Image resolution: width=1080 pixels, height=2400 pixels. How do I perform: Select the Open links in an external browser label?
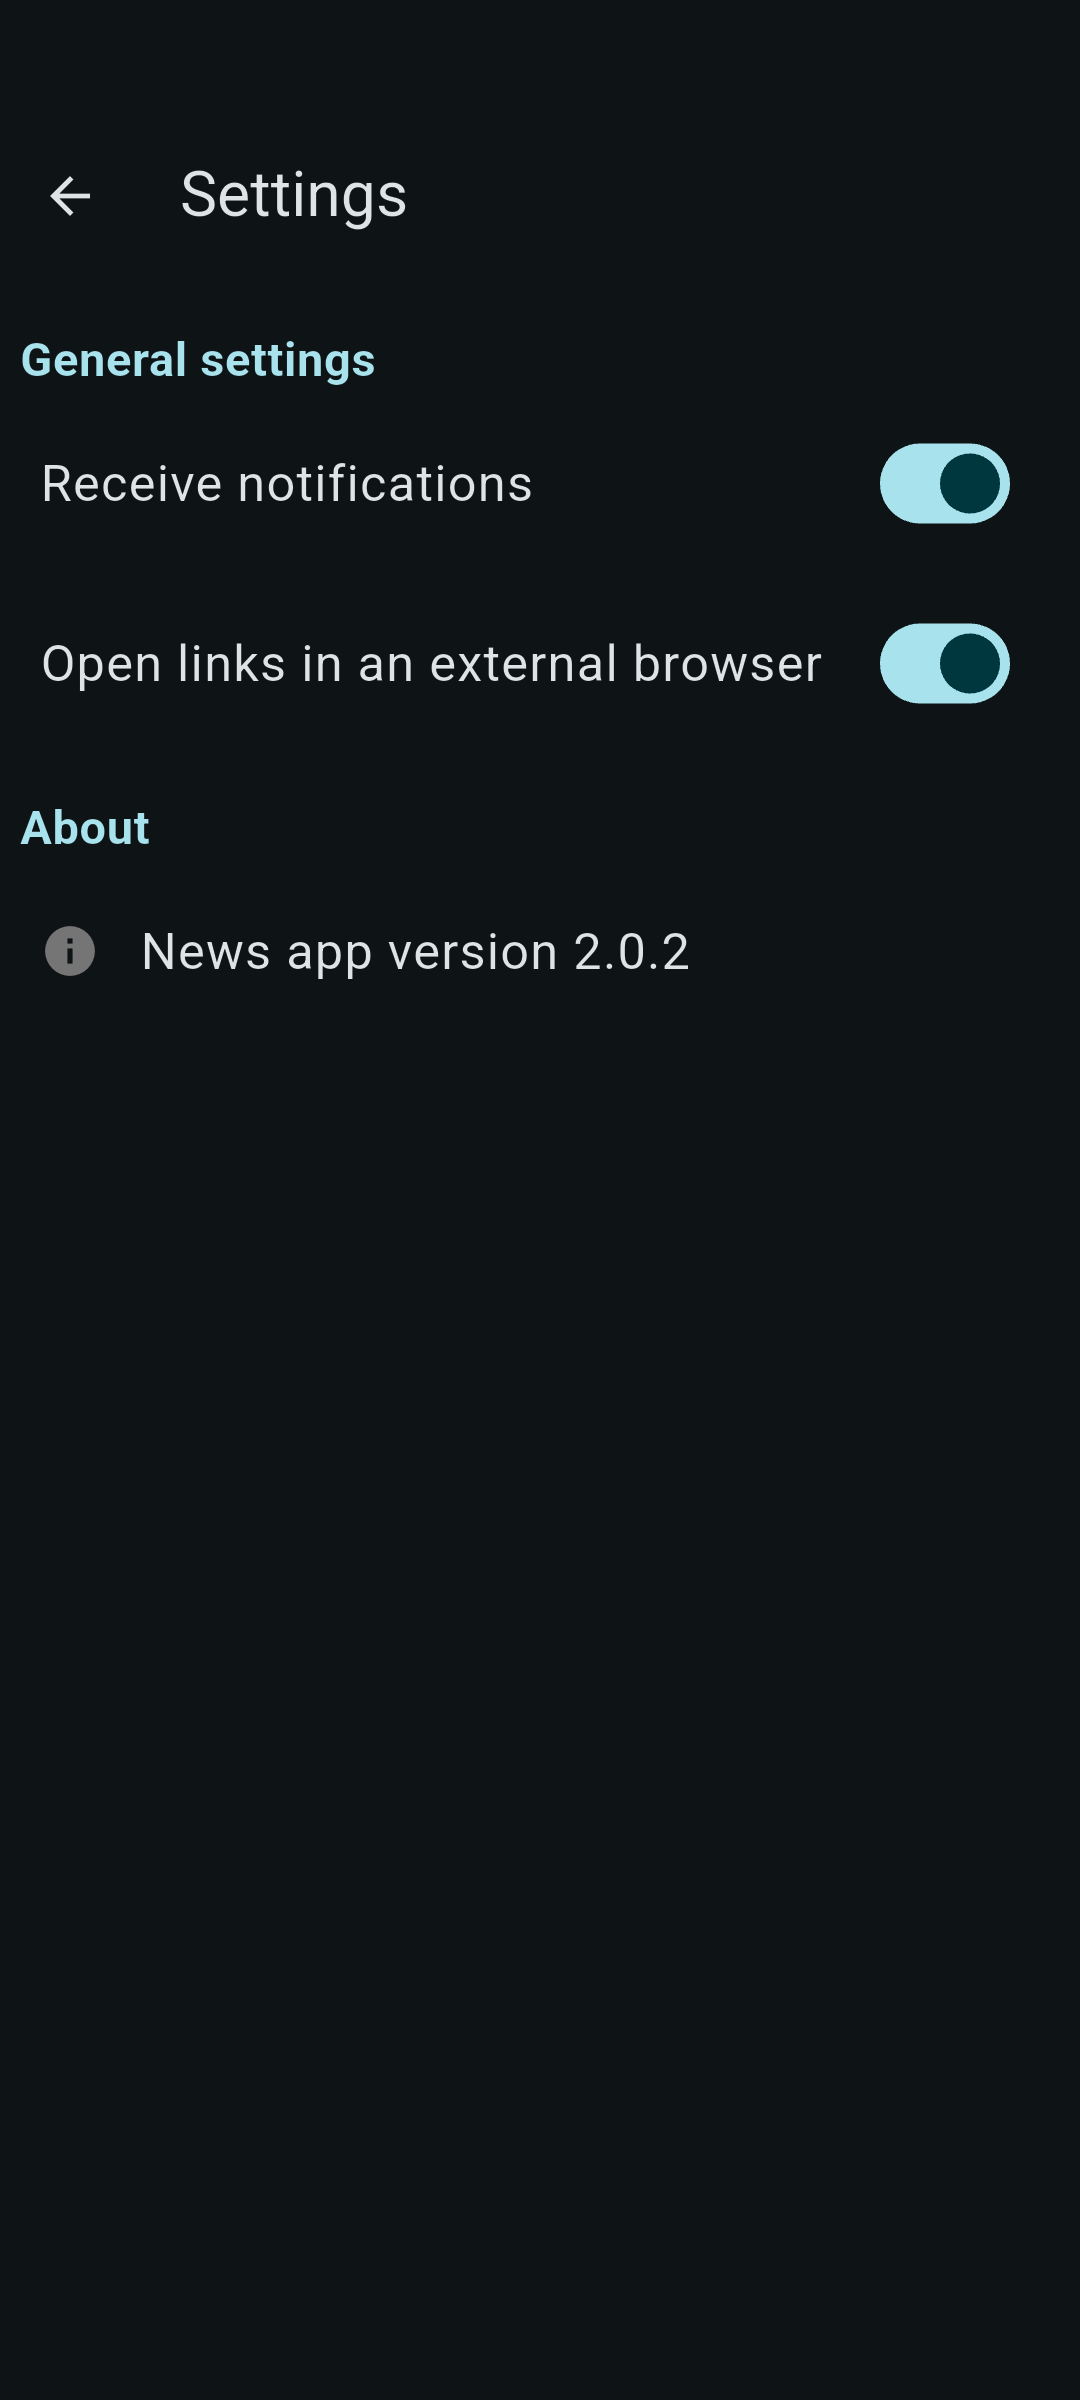coord(432,664)
